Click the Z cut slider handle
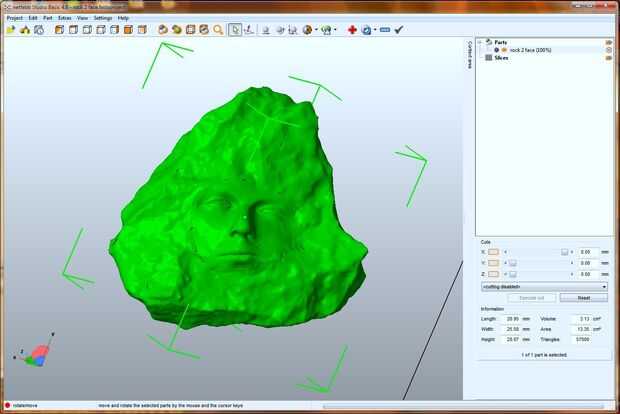Screen dimensions: 620x414 512,274
